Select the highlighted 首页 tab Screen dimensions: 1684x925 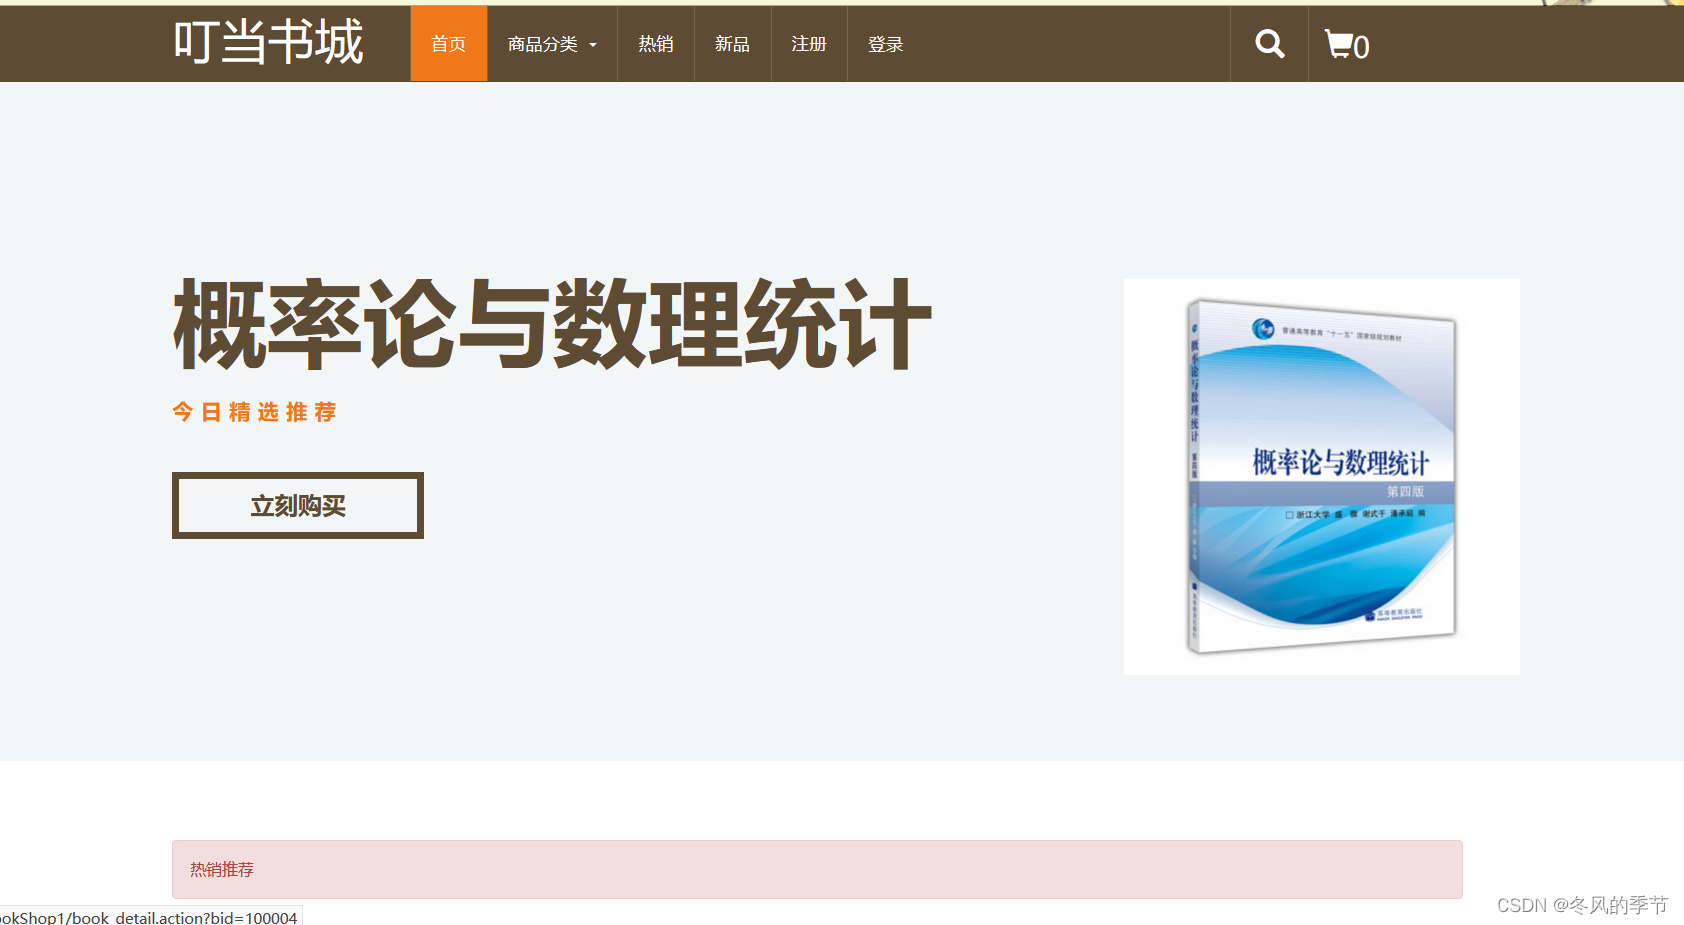(x=448, y=44)
